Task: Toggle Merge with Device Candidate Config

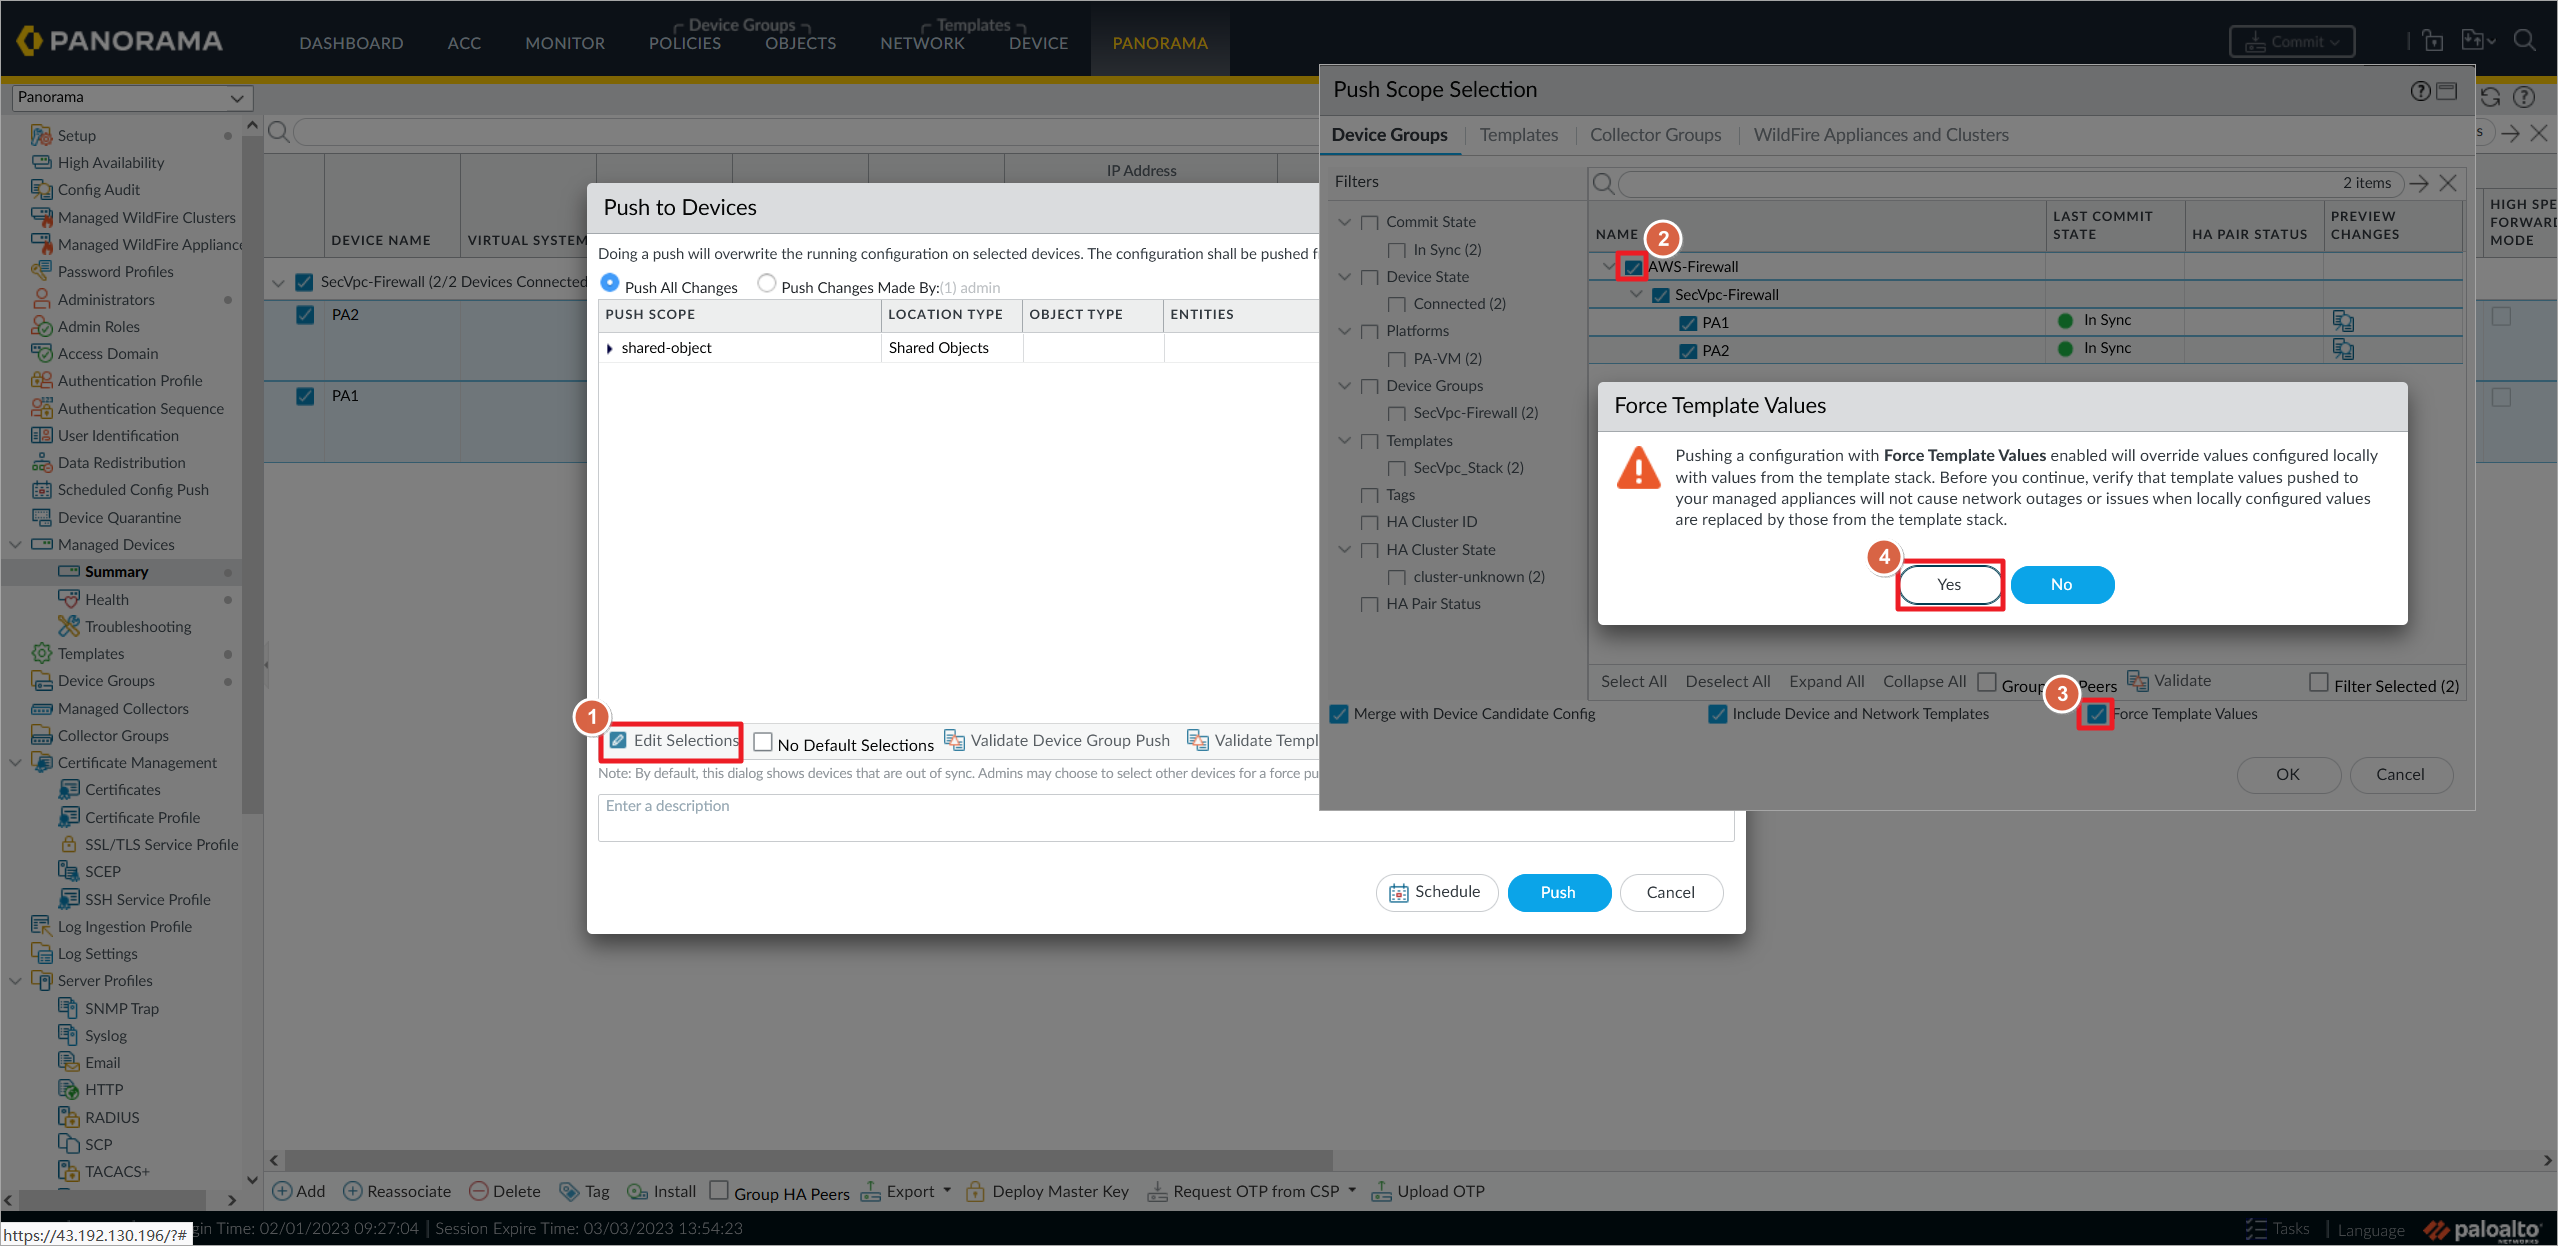Action: coord(1338,714)
